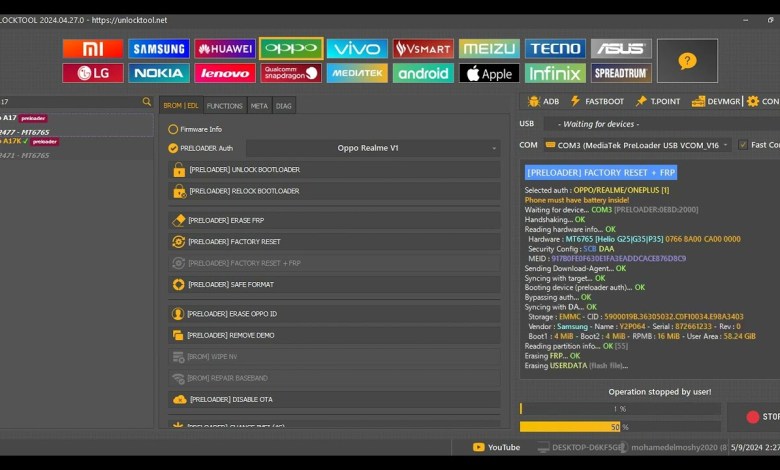Open the CONFIG gear settings
Screen dimensions: 780x470
point(763,101)
